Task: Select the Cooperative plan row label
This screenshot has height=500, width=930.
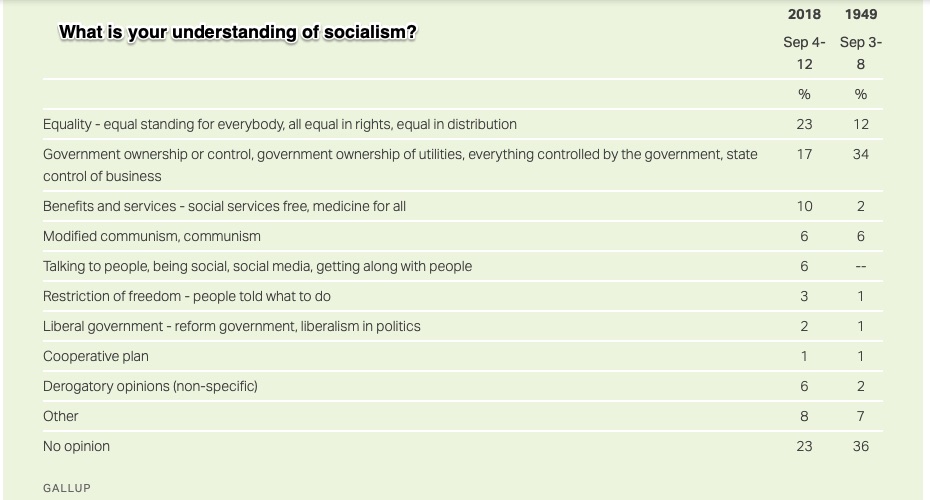Action: click(95, 356)
